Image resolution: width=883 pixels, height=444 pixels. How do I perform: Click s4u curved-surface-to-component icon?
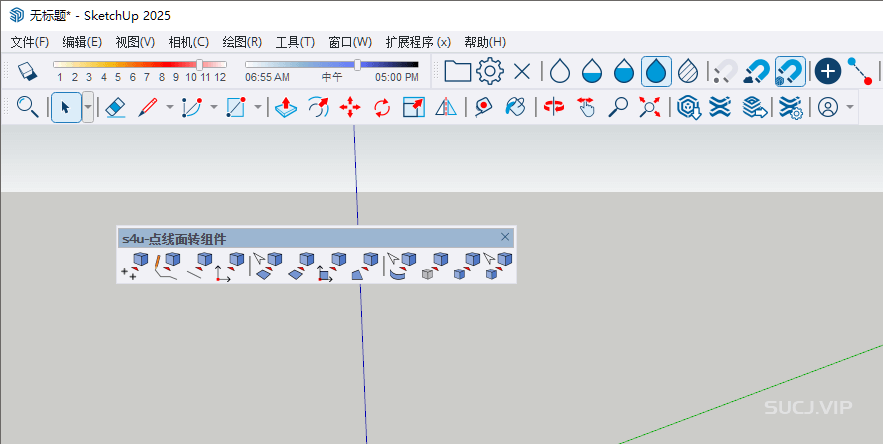pos(402,266)
